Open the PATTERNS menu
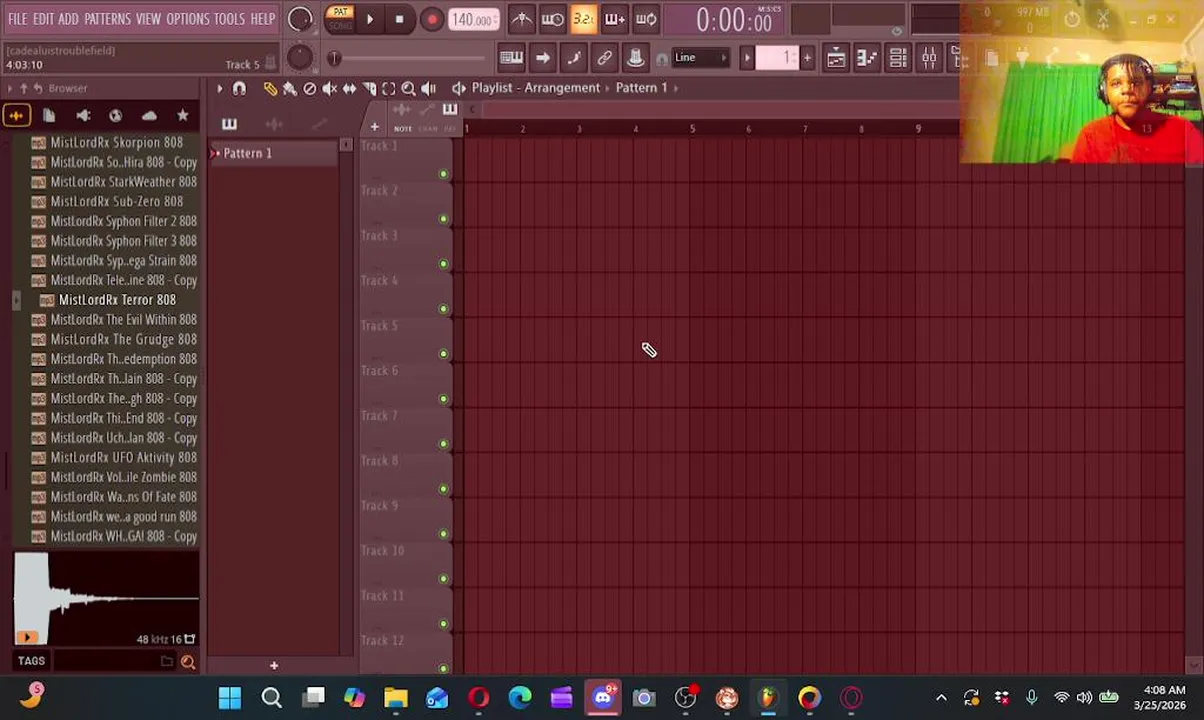The width and height of the screenshot is (1204, 720). [x=107, y=19]
